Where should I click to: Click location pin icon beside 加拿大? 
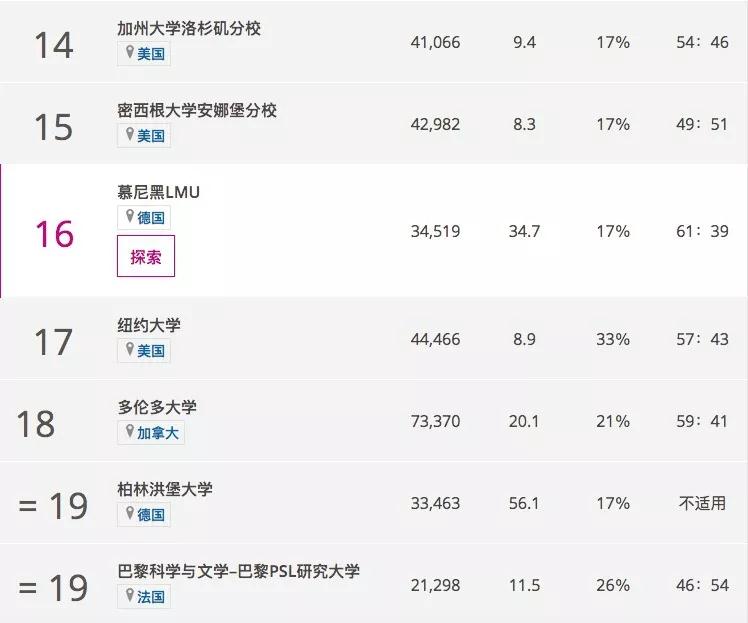point(129,432)
